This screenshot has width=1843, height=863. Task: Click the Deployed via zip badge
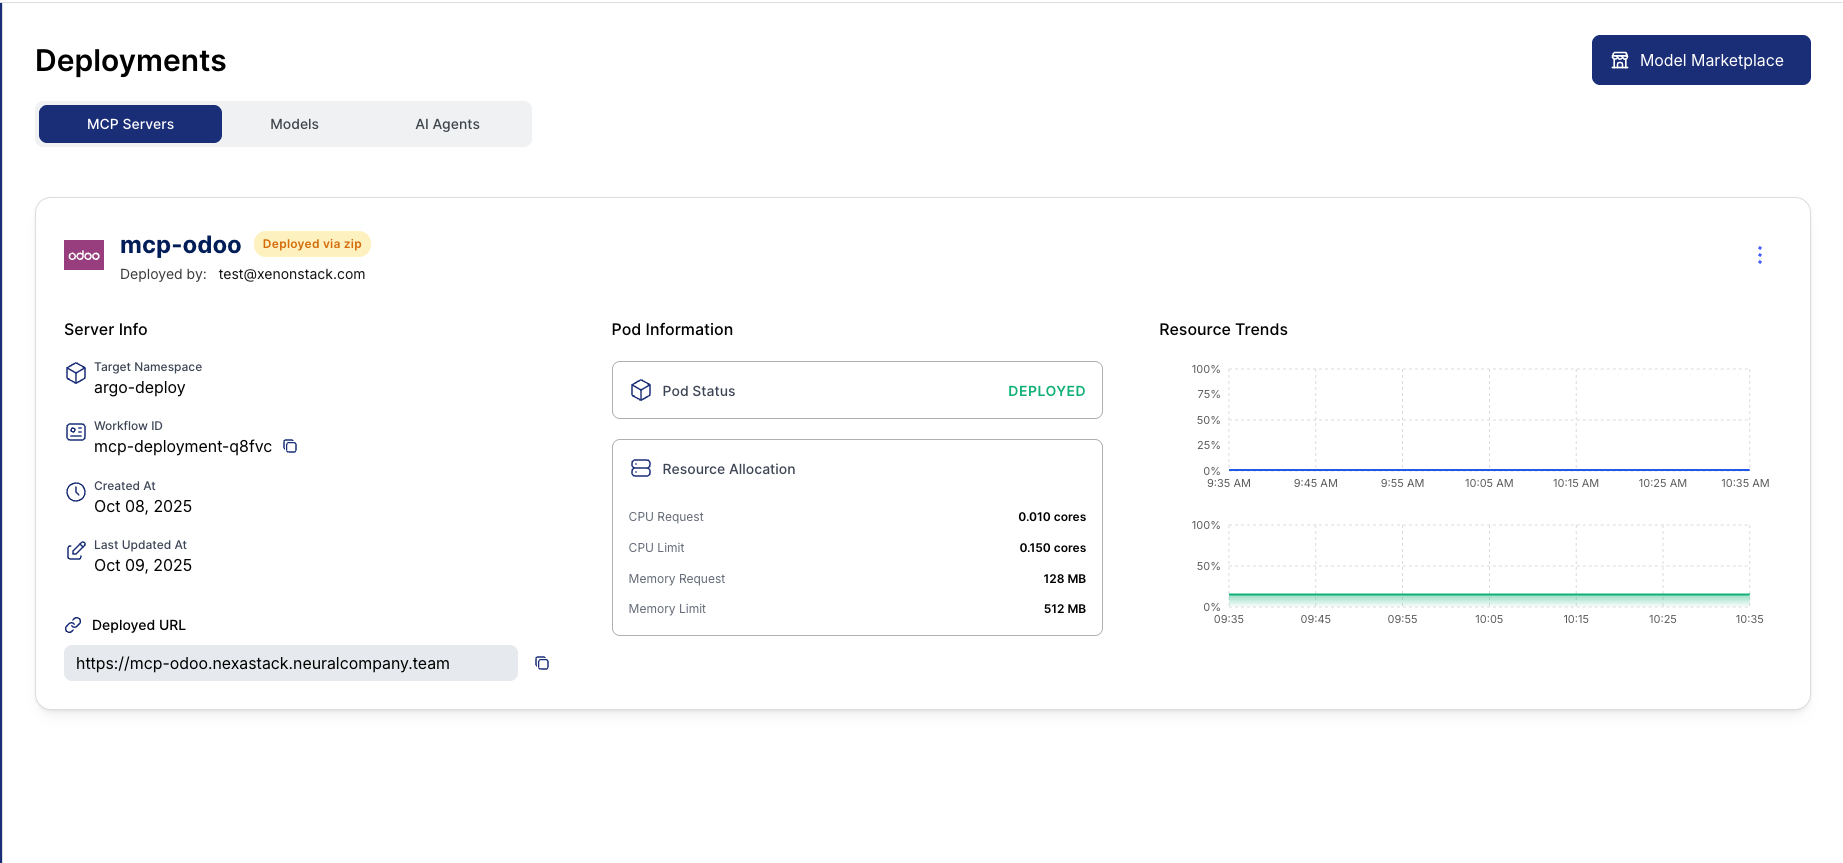pos(312,244)
